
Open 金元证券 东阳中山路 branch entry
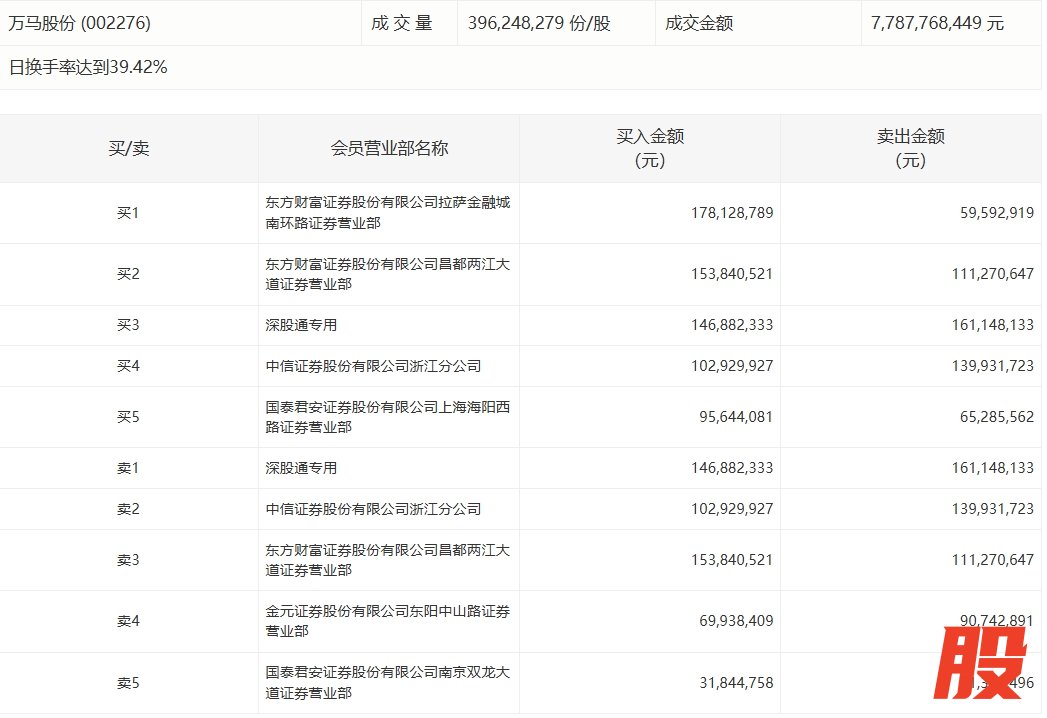[x=387, y=621]
